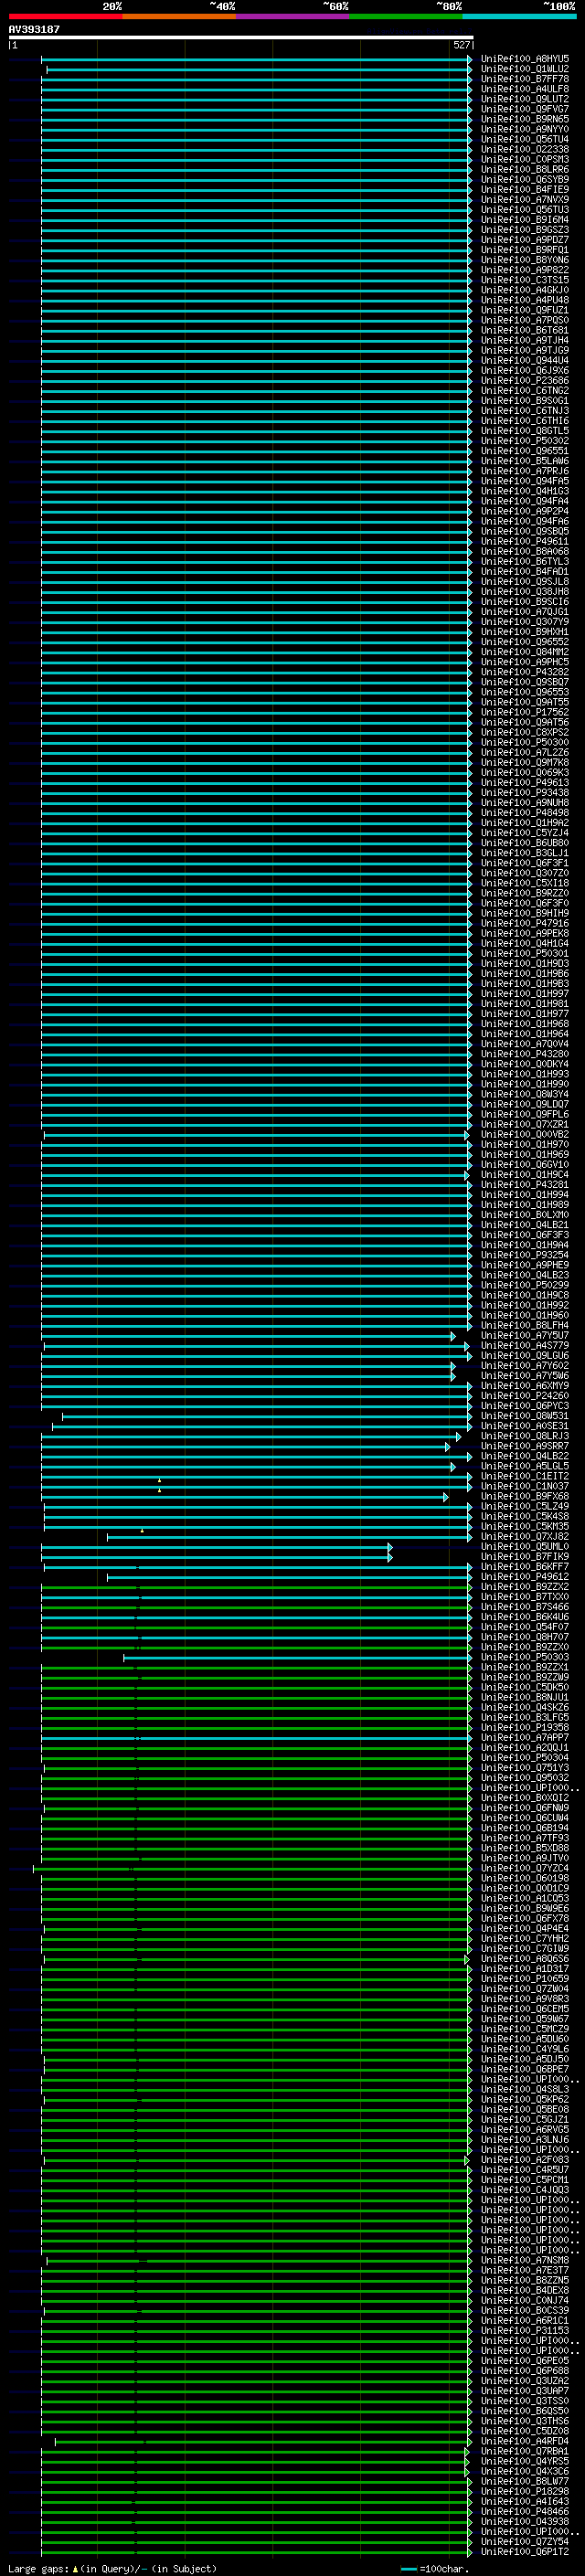The height and width of the screenshot is (2576, 585).
Task: Select hit label UniRef100_P49612
Action: coord(525,1577)
